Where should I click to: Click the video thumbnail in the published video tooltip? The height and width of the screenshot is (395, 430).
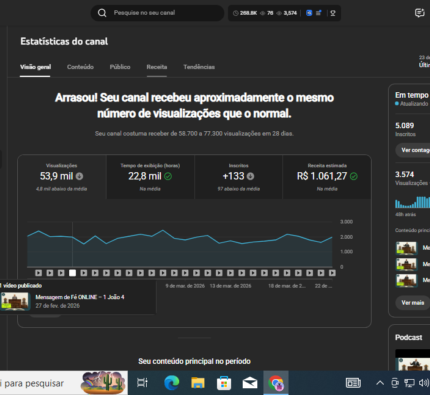15,301
